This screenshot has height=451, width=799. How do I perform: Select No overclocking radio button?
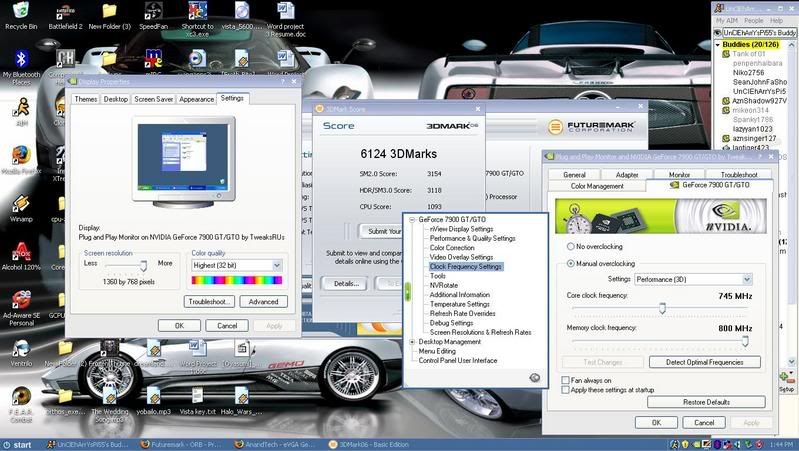(x=571, y=246)
